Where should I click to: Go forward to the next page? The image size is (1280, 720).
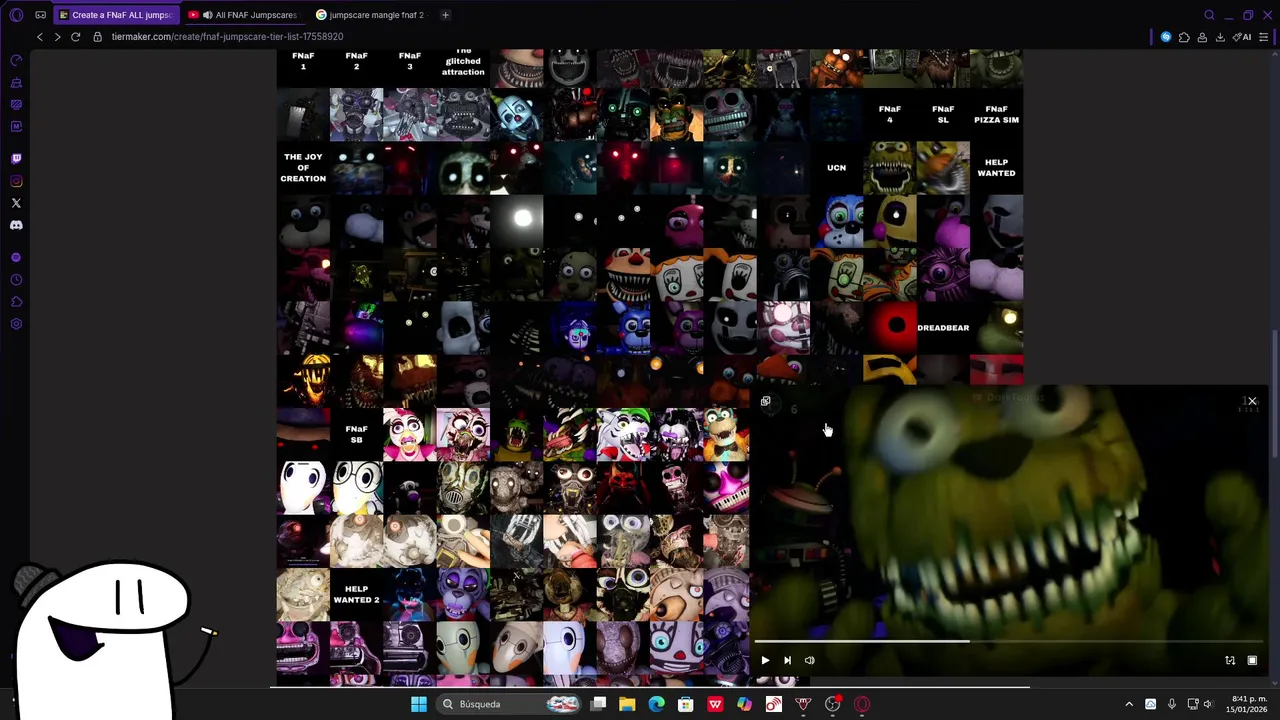point(57,37)
